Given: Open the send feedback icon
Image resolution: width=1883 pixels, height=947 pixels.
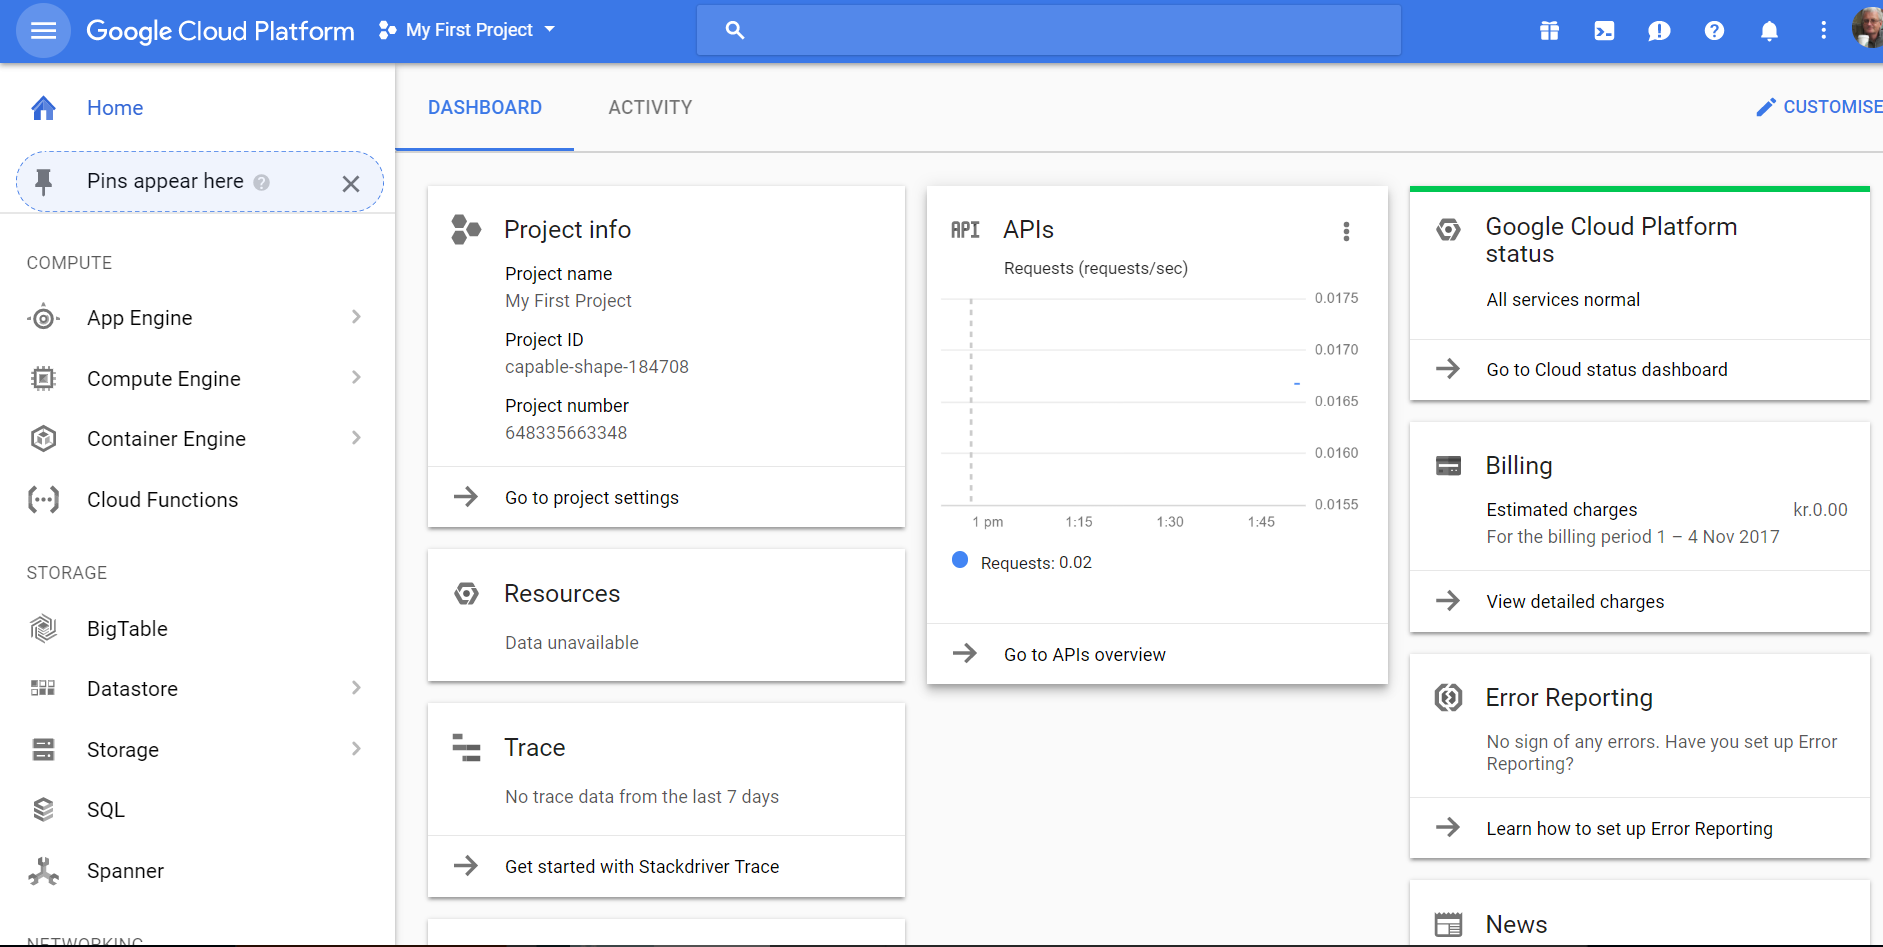Looking at the screenshot, I should coord(1659,31).
